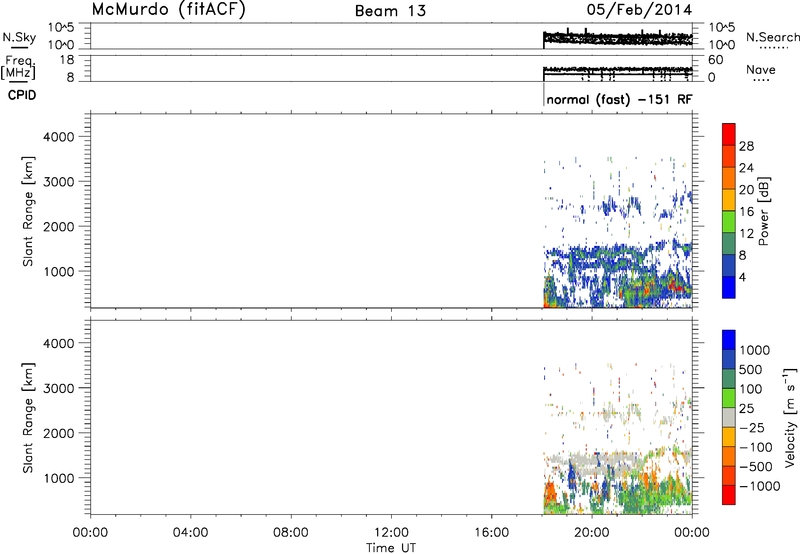Click the red top segment of Power color bar
Viewport: 800px width, 554px height.
click(729, 134)
